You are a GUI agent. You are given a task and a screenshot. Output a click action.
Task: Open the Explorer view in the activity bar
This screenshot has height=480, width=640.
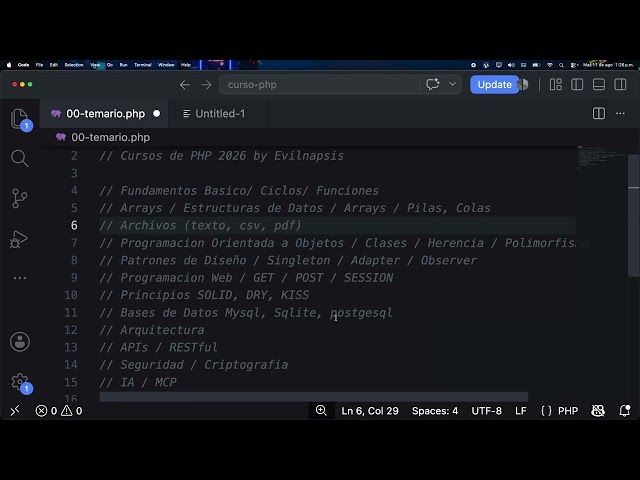19,119
